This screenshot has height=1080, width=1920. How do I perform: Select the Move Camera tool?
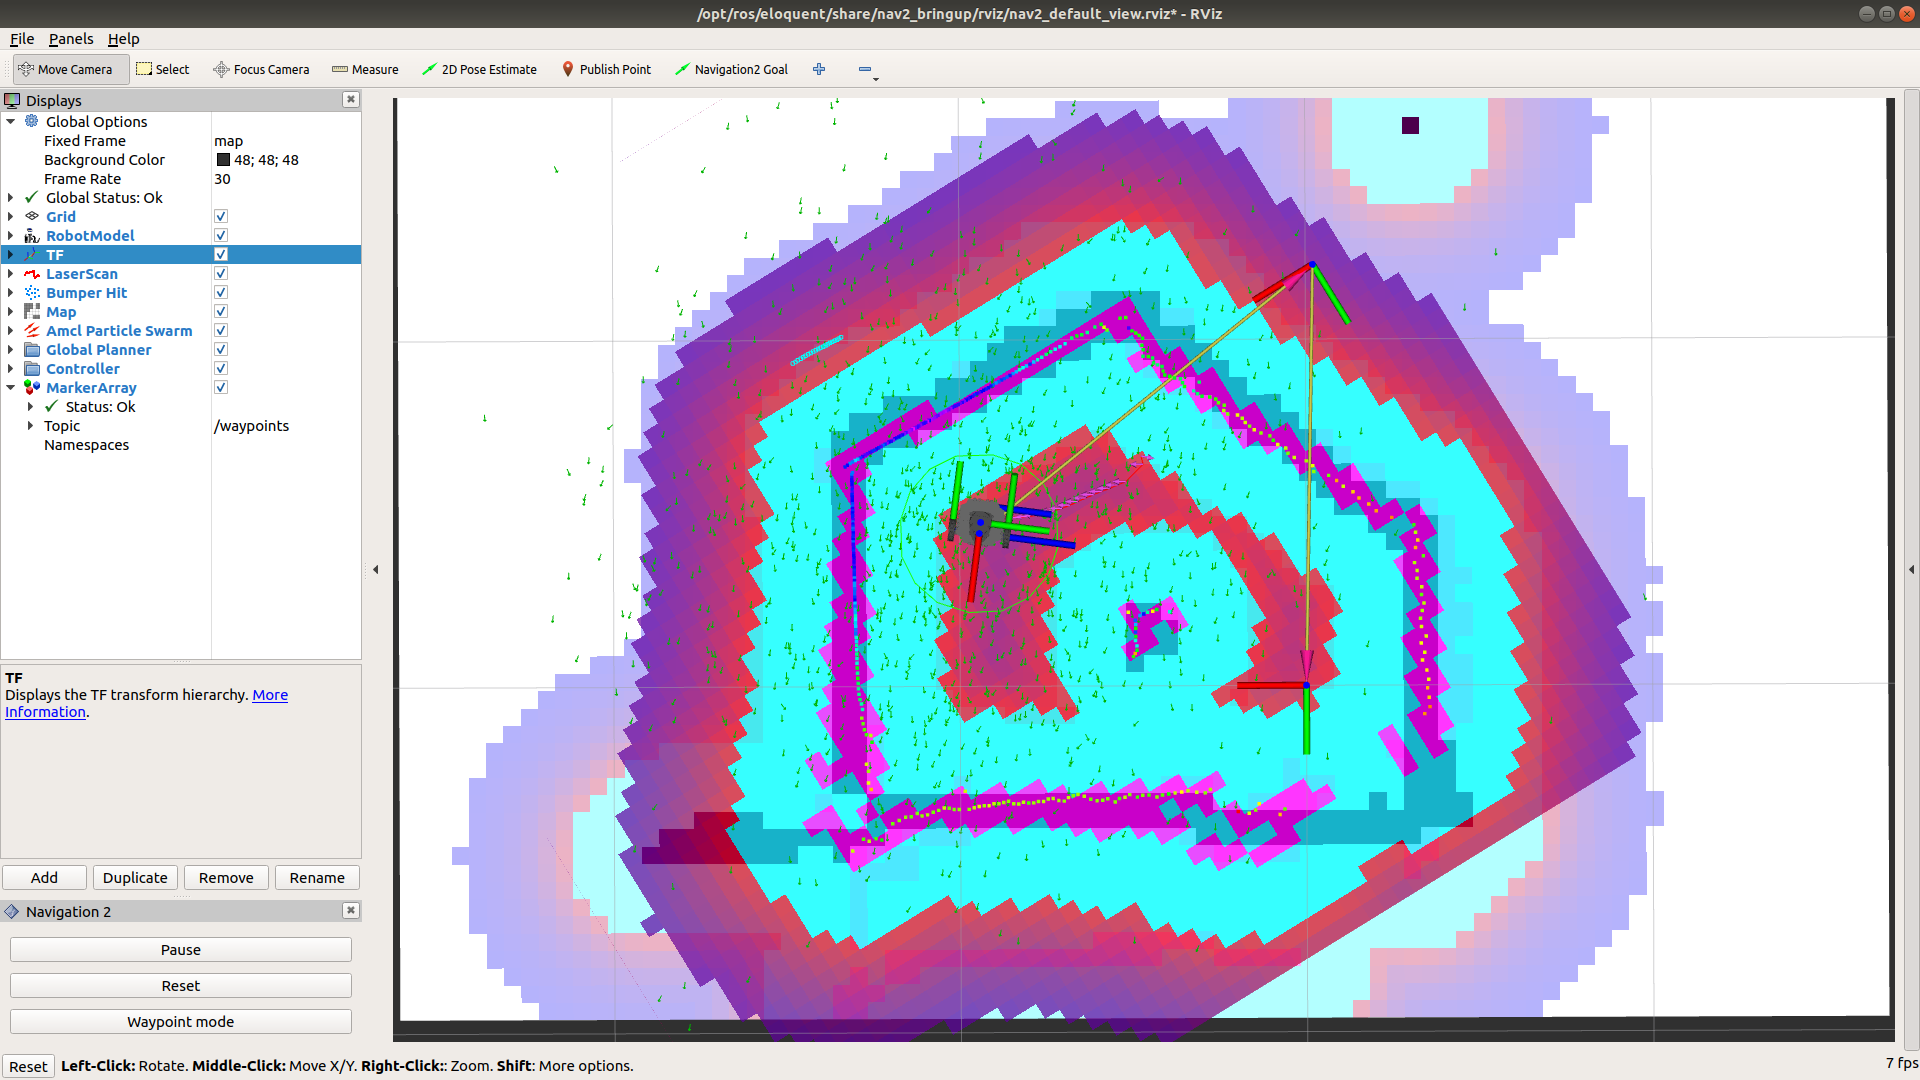pos(66,69)
